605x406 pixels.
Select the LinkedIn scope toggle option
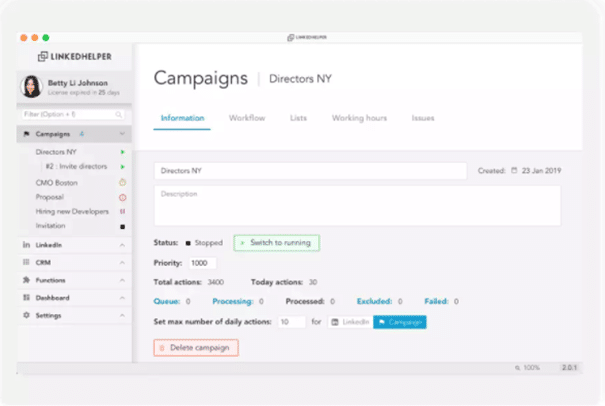[351, 322]
